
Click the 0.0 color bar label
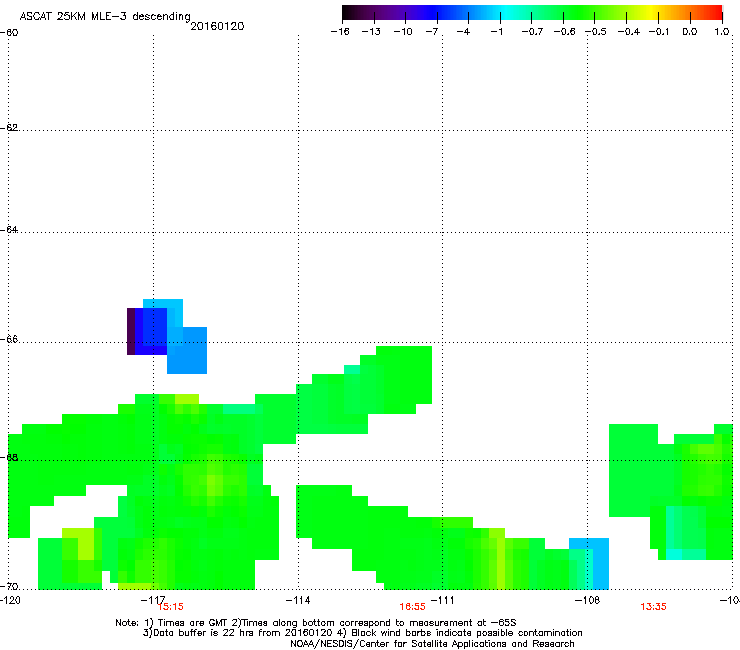click(690, 32)
